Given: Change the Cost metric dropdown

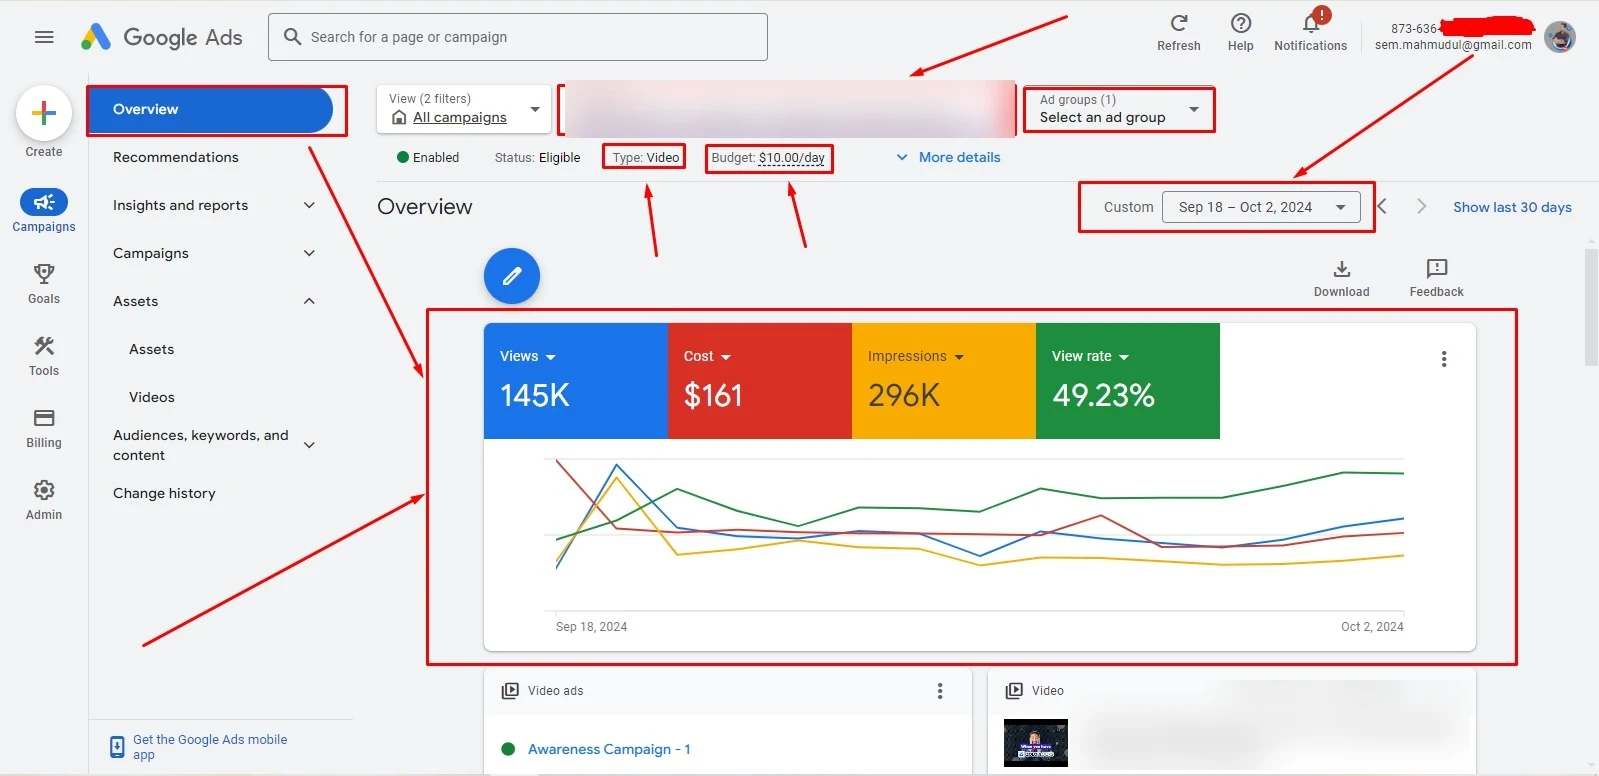Looking at the screenshot, I should (x=707, y=357).
